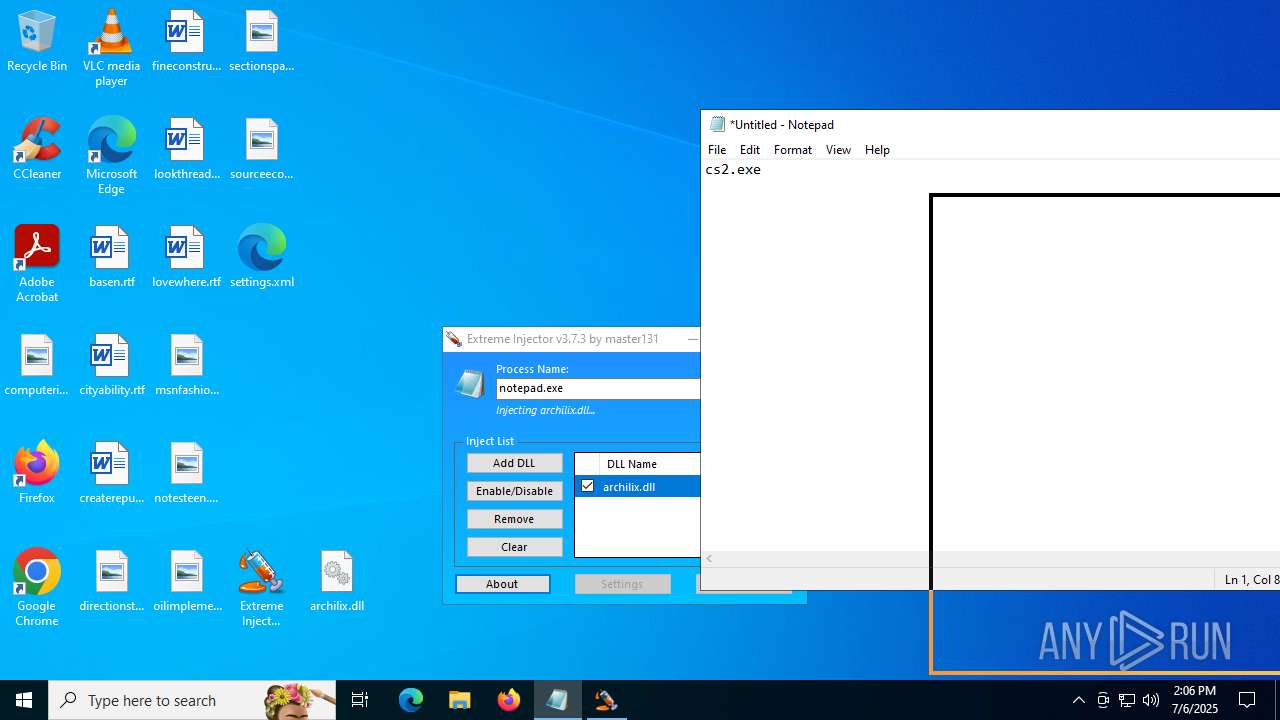The height and width of the screenshot is (720, 1280).
Task: Click the DLL Name column header
Action: coord(650,464)
